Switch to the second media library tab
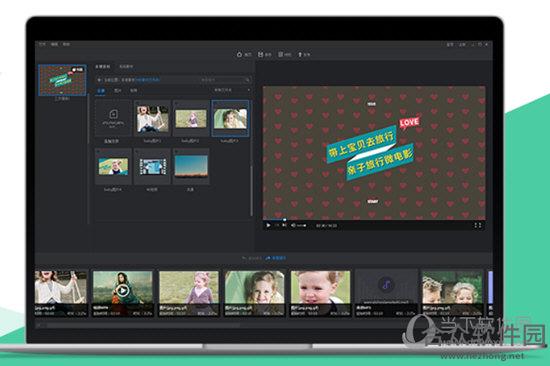Image resolution: width=550 pixels, height=366 pixels. (126, 66)
